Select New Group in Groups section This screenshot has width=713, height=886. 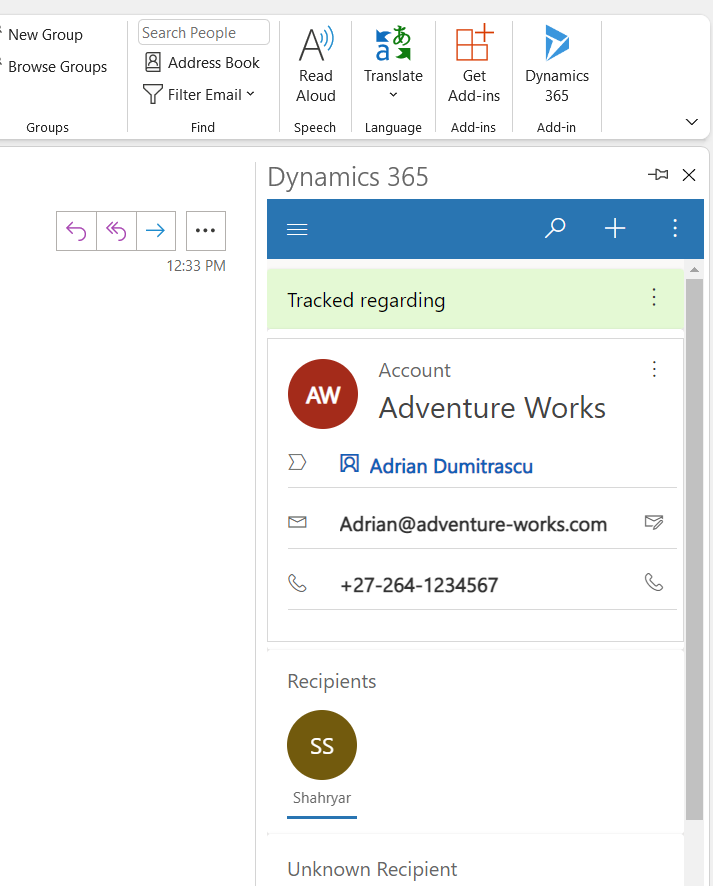pos(44,35)
